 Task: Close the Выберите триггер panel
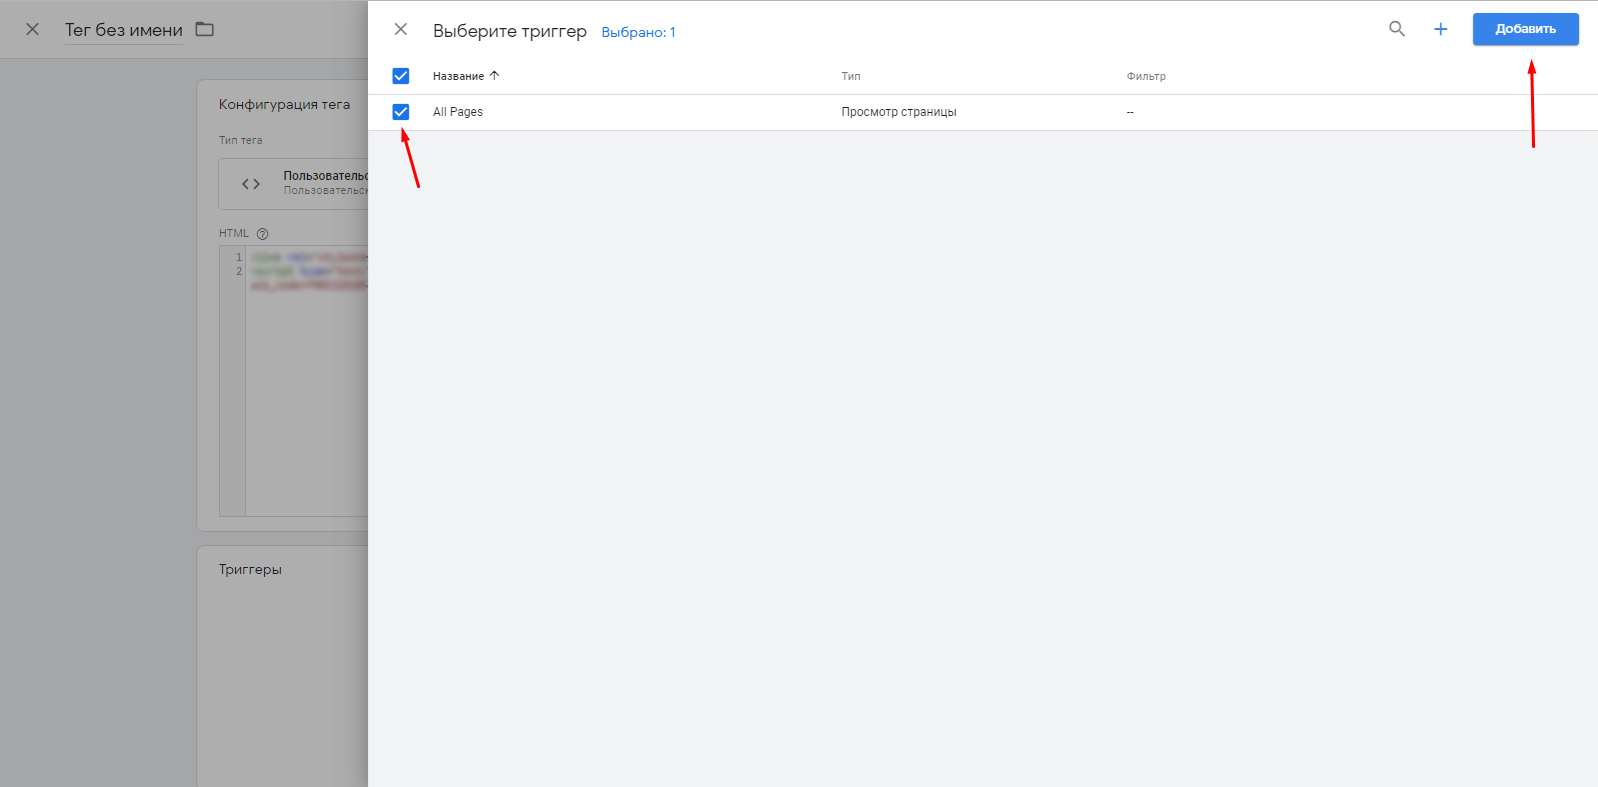pyautogui.click(x=401, y=30)
